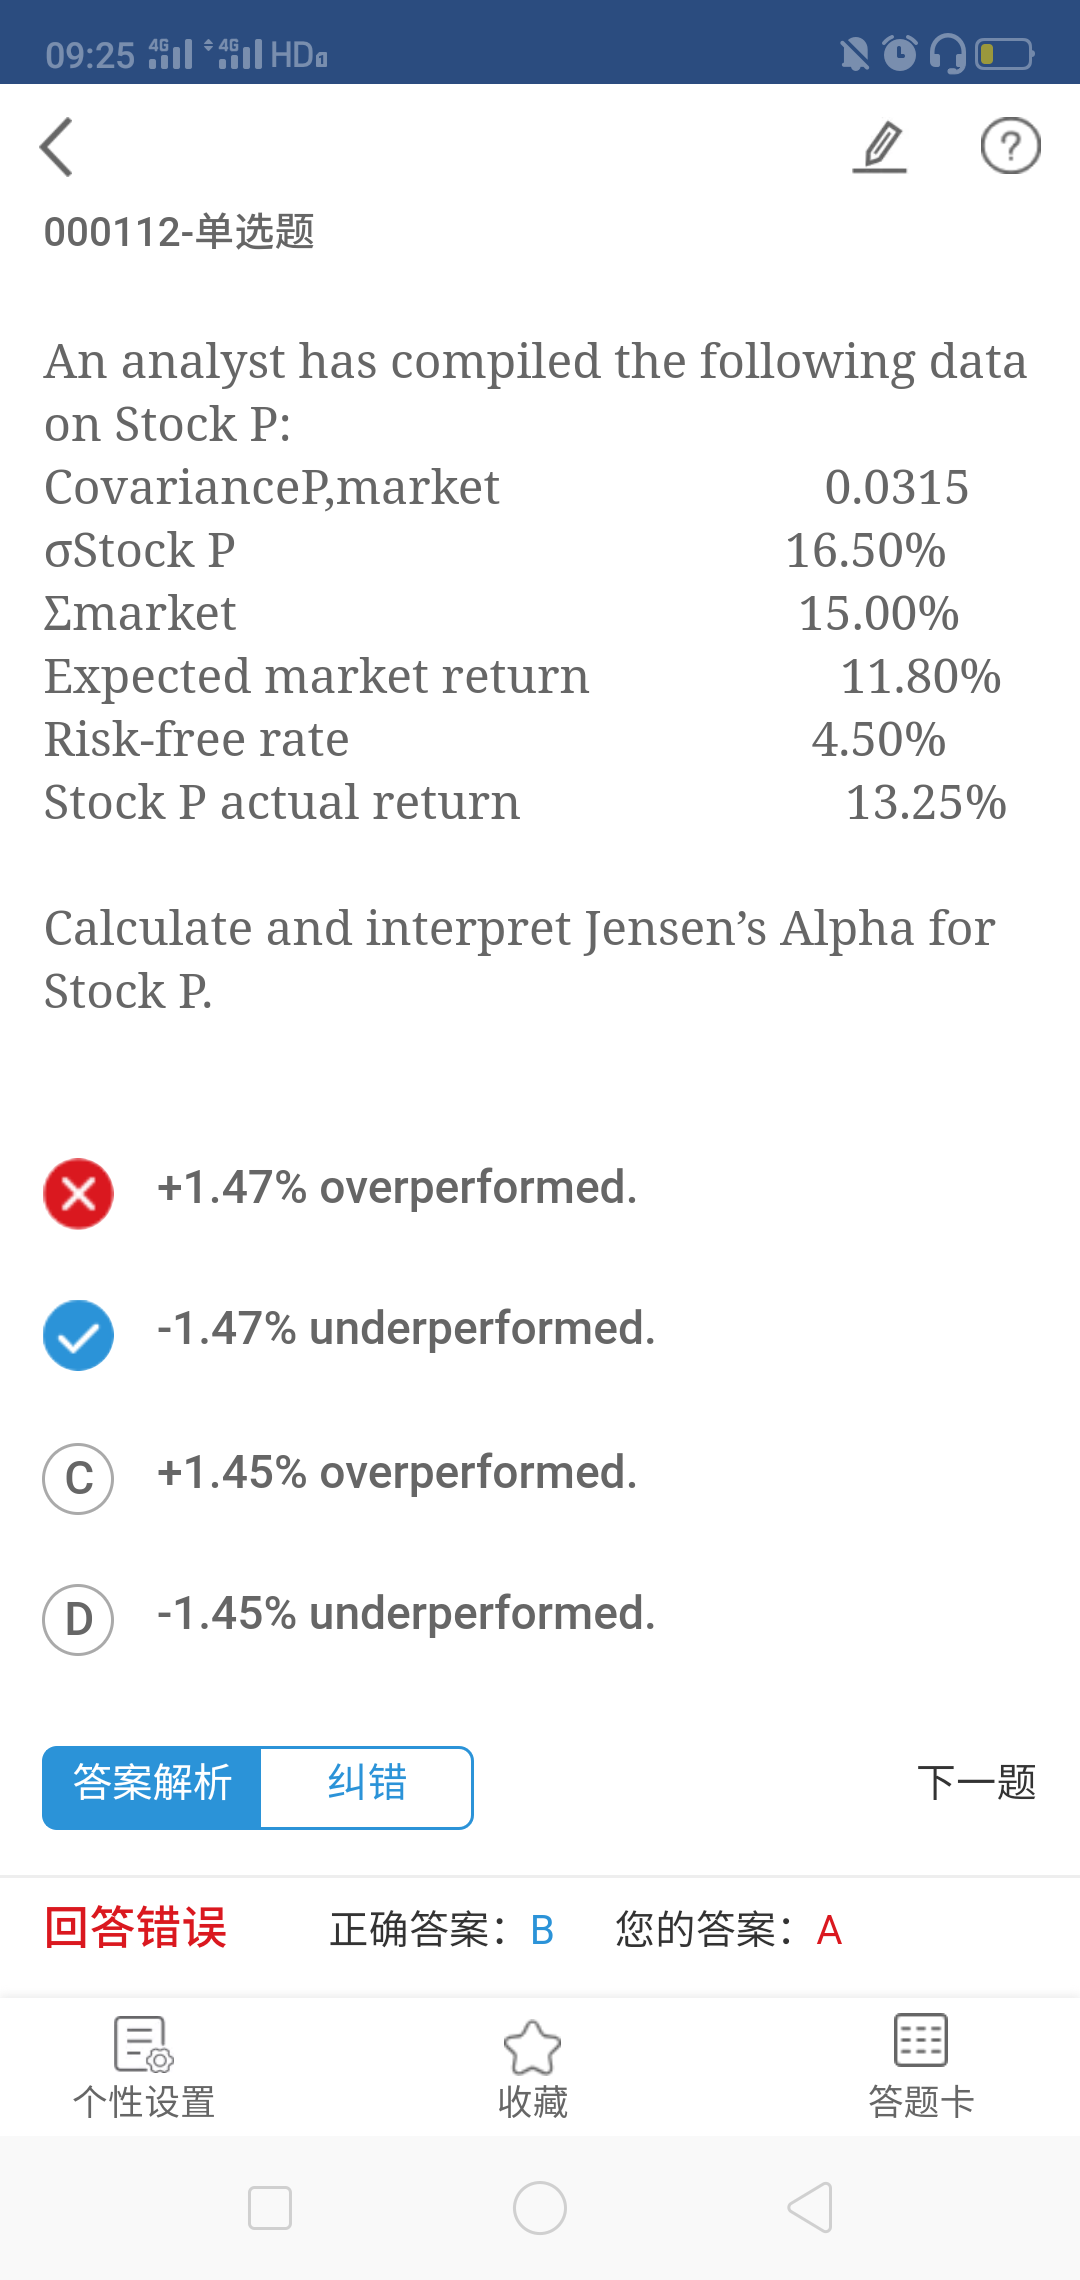The height and width of the screenshot is (2280, 1080).
Task: Tap the -1.45% underperformed answer text
Action: point(406,1614)
